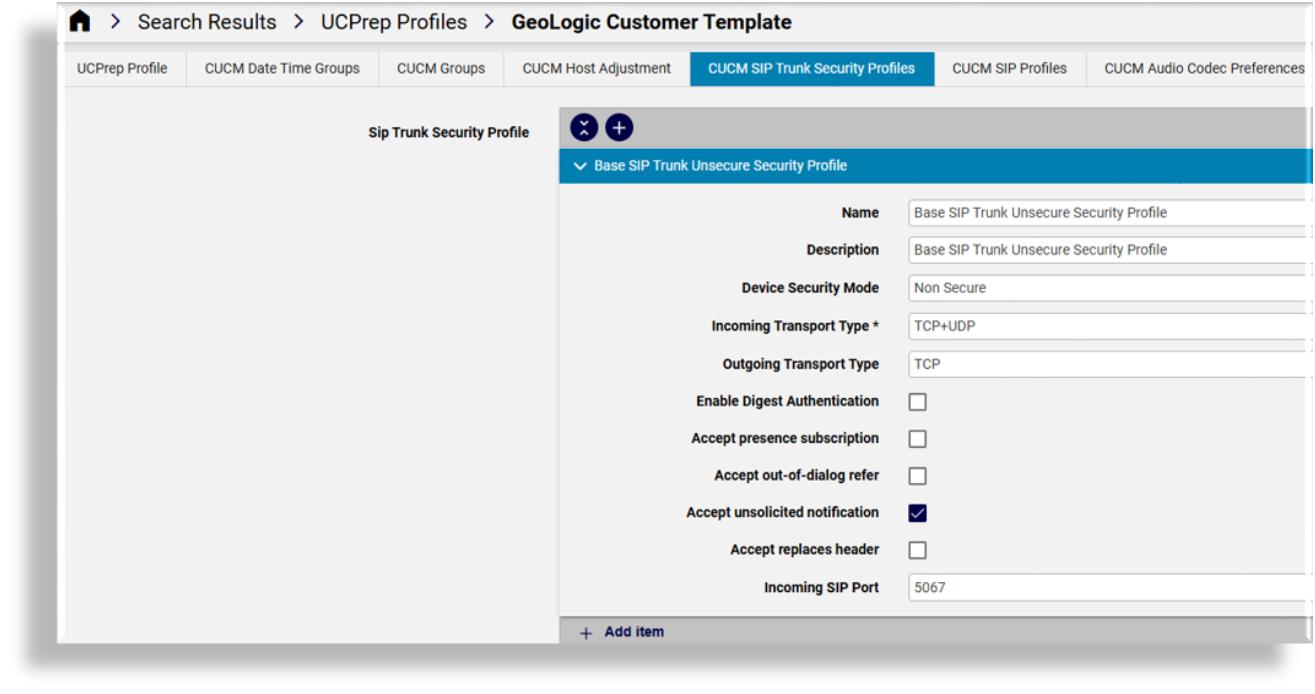Switch to the CUCM SIP Profiles tab
This screenshot has height=694, width=1315.
pos(1009,69)
